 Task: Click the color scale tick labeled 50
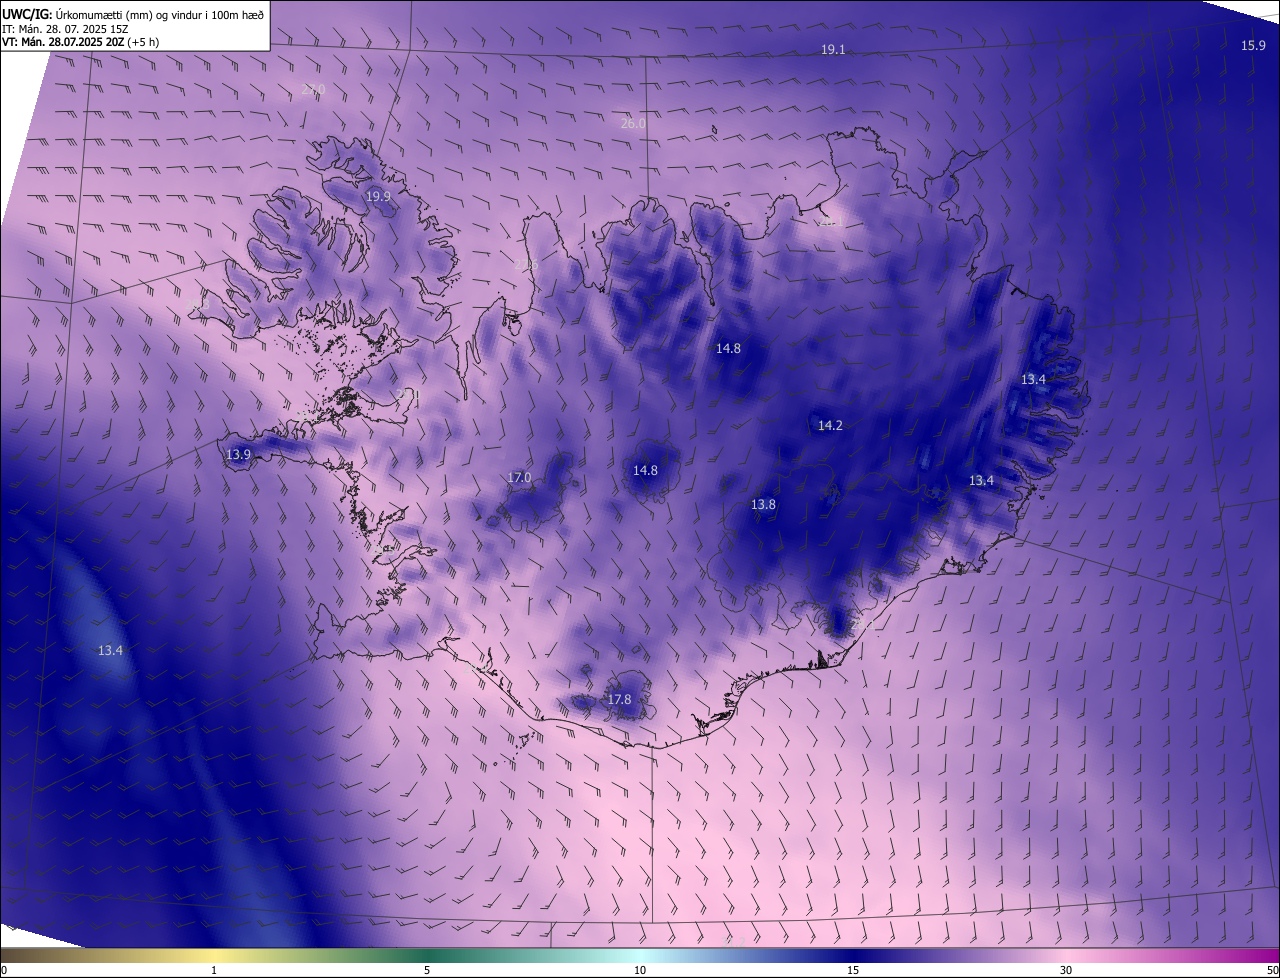1272,970
